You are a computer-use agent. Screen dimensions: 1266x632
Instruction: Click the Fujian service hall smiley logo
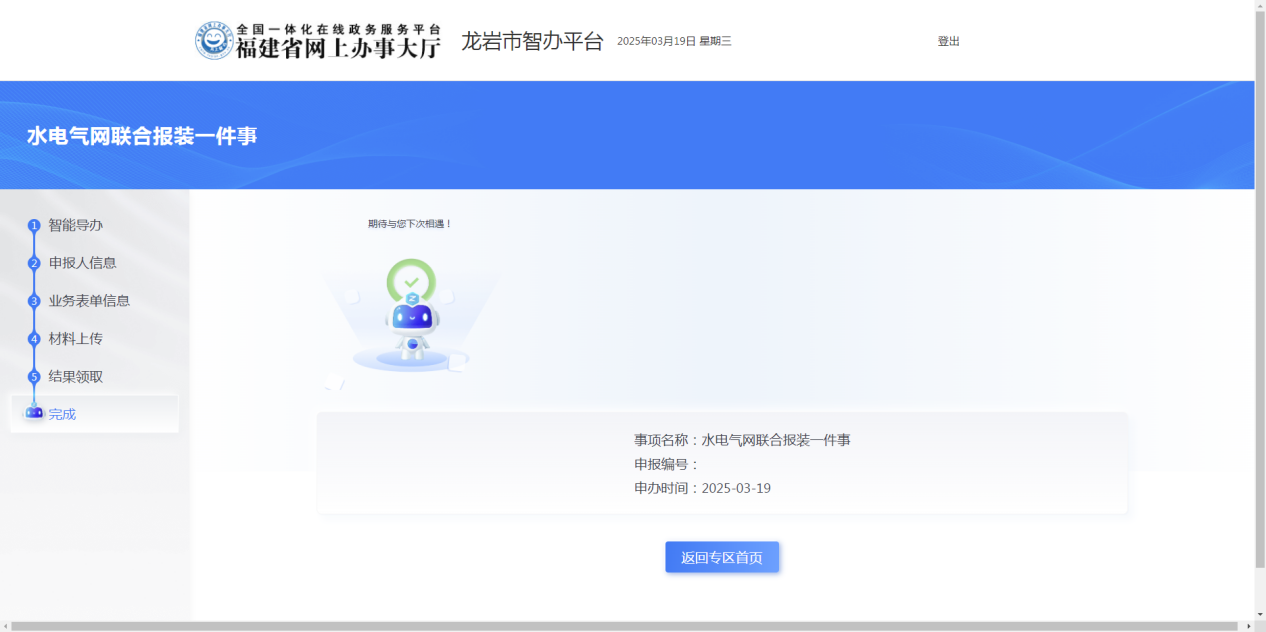[x=214, y=40]
